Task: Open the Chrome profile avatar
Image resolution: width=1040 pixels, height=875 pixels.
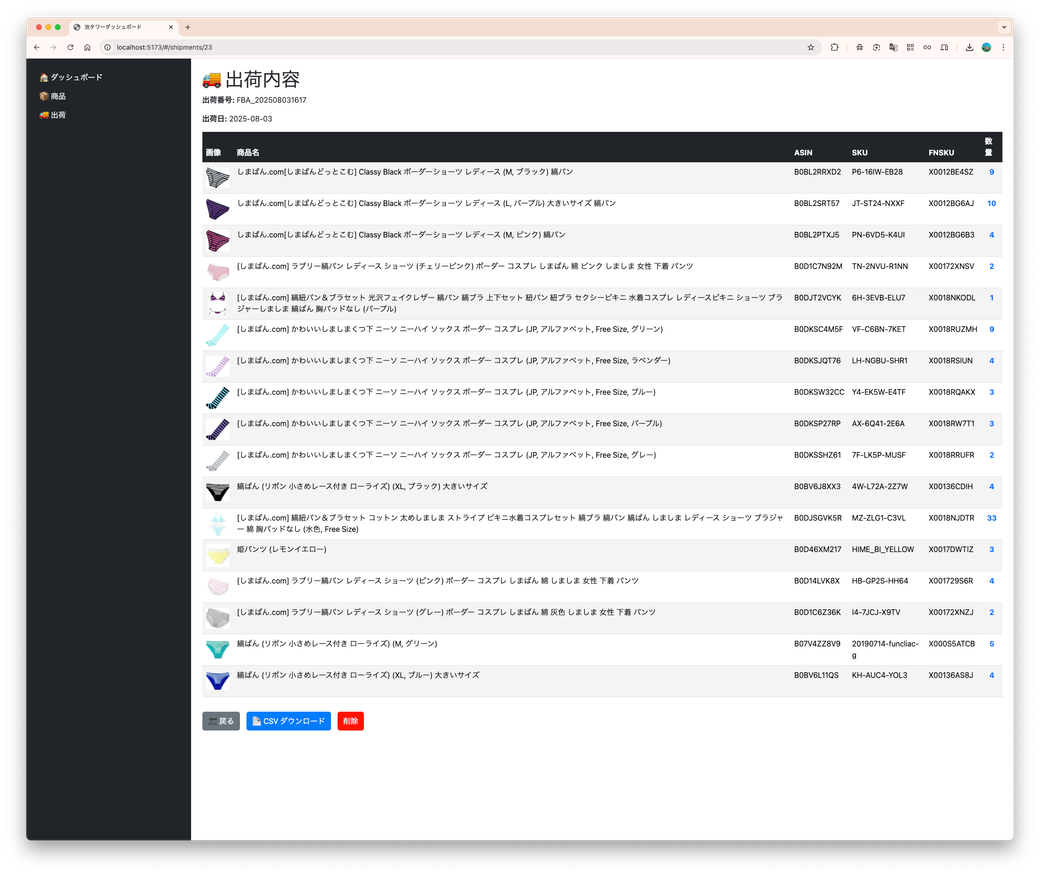Action: (986, 47)
